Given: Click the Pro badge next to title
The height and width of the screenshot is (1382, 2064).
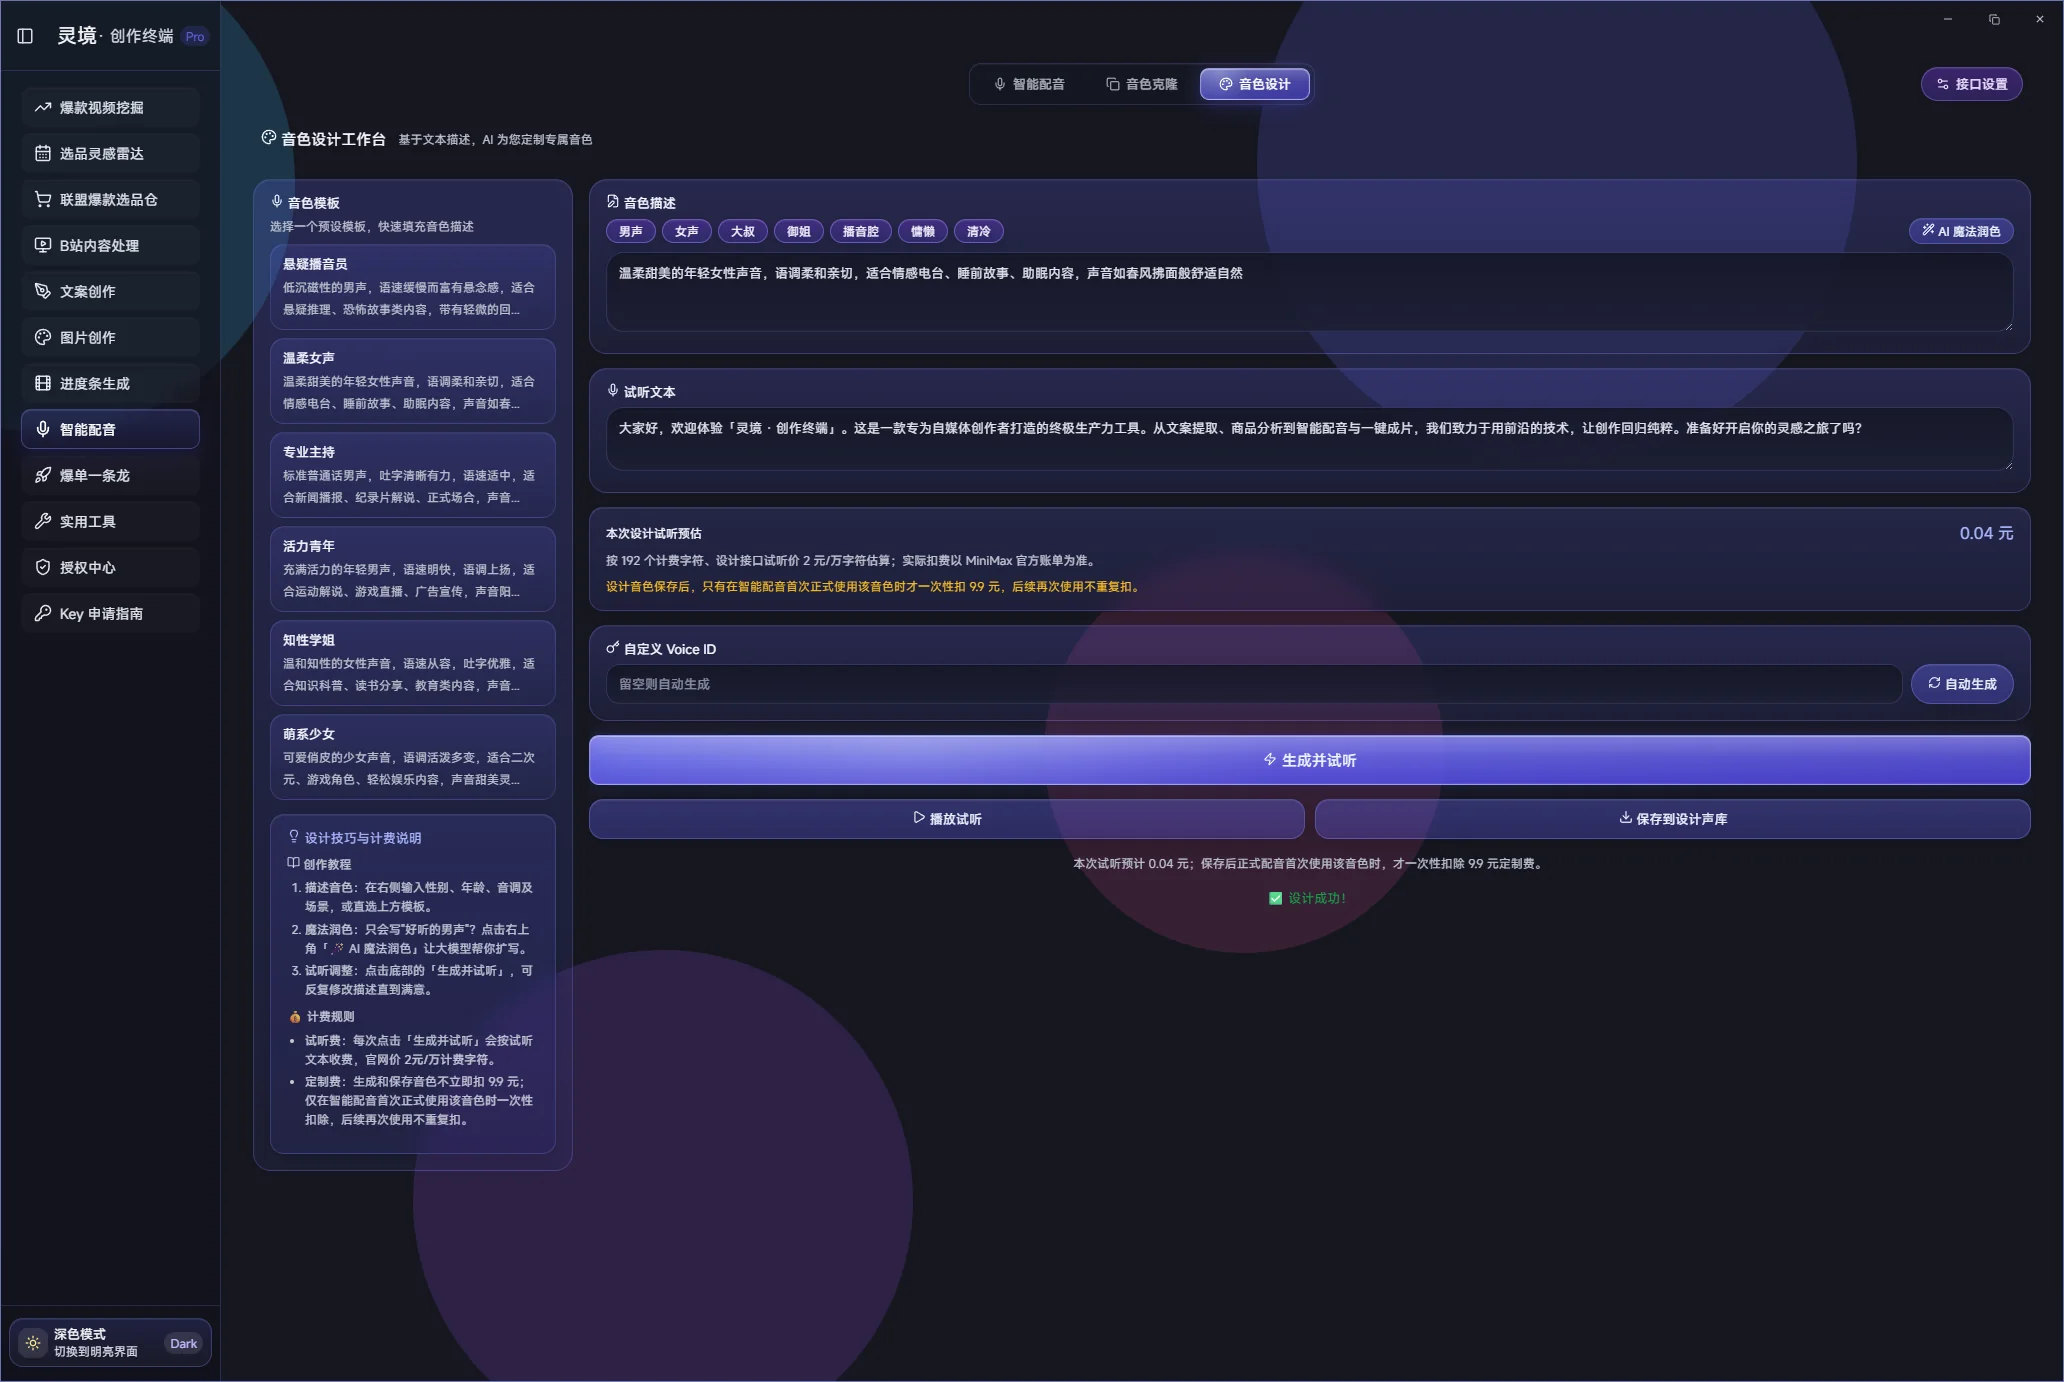Looking at the screenshot, I should pyautogui.click(x=195, y=37).
